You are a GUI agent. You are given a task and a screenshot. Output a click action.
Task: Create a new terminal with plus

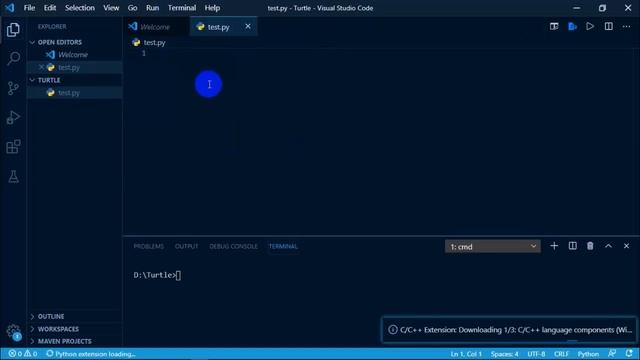tap(554, 246)
